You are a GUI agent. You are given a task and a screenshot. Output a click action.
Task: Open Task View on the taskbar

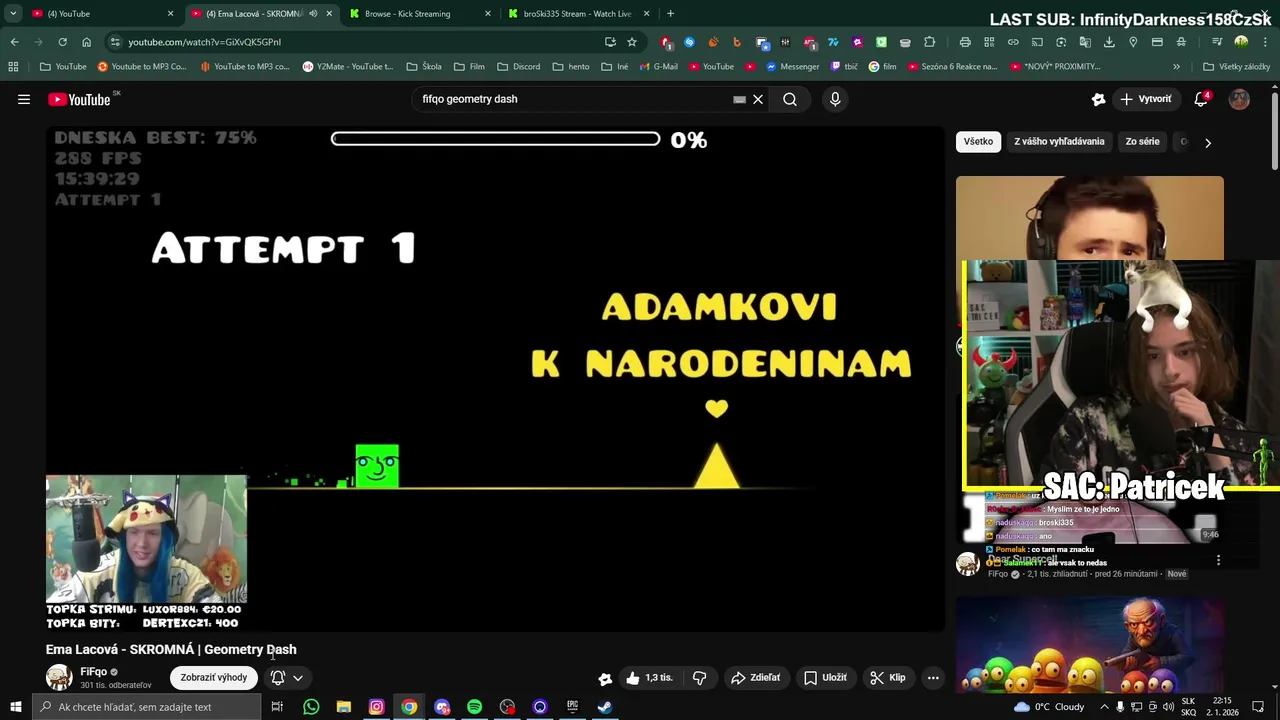pos(277,707)
